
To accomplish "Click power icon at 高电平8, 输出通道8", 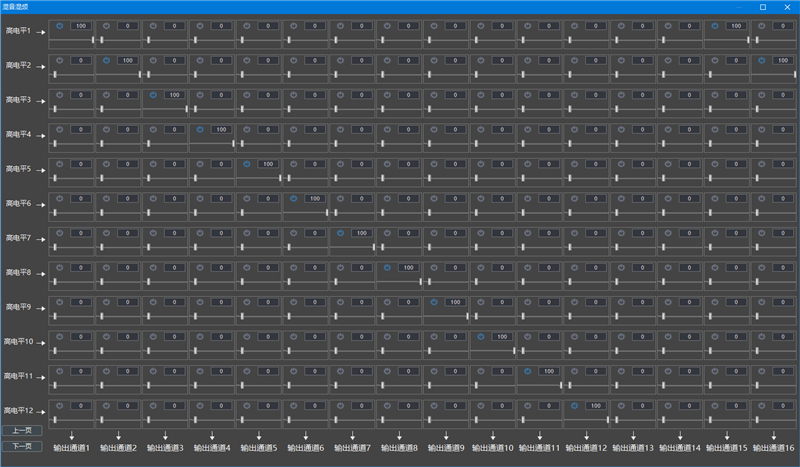I will tap(387, 268).
